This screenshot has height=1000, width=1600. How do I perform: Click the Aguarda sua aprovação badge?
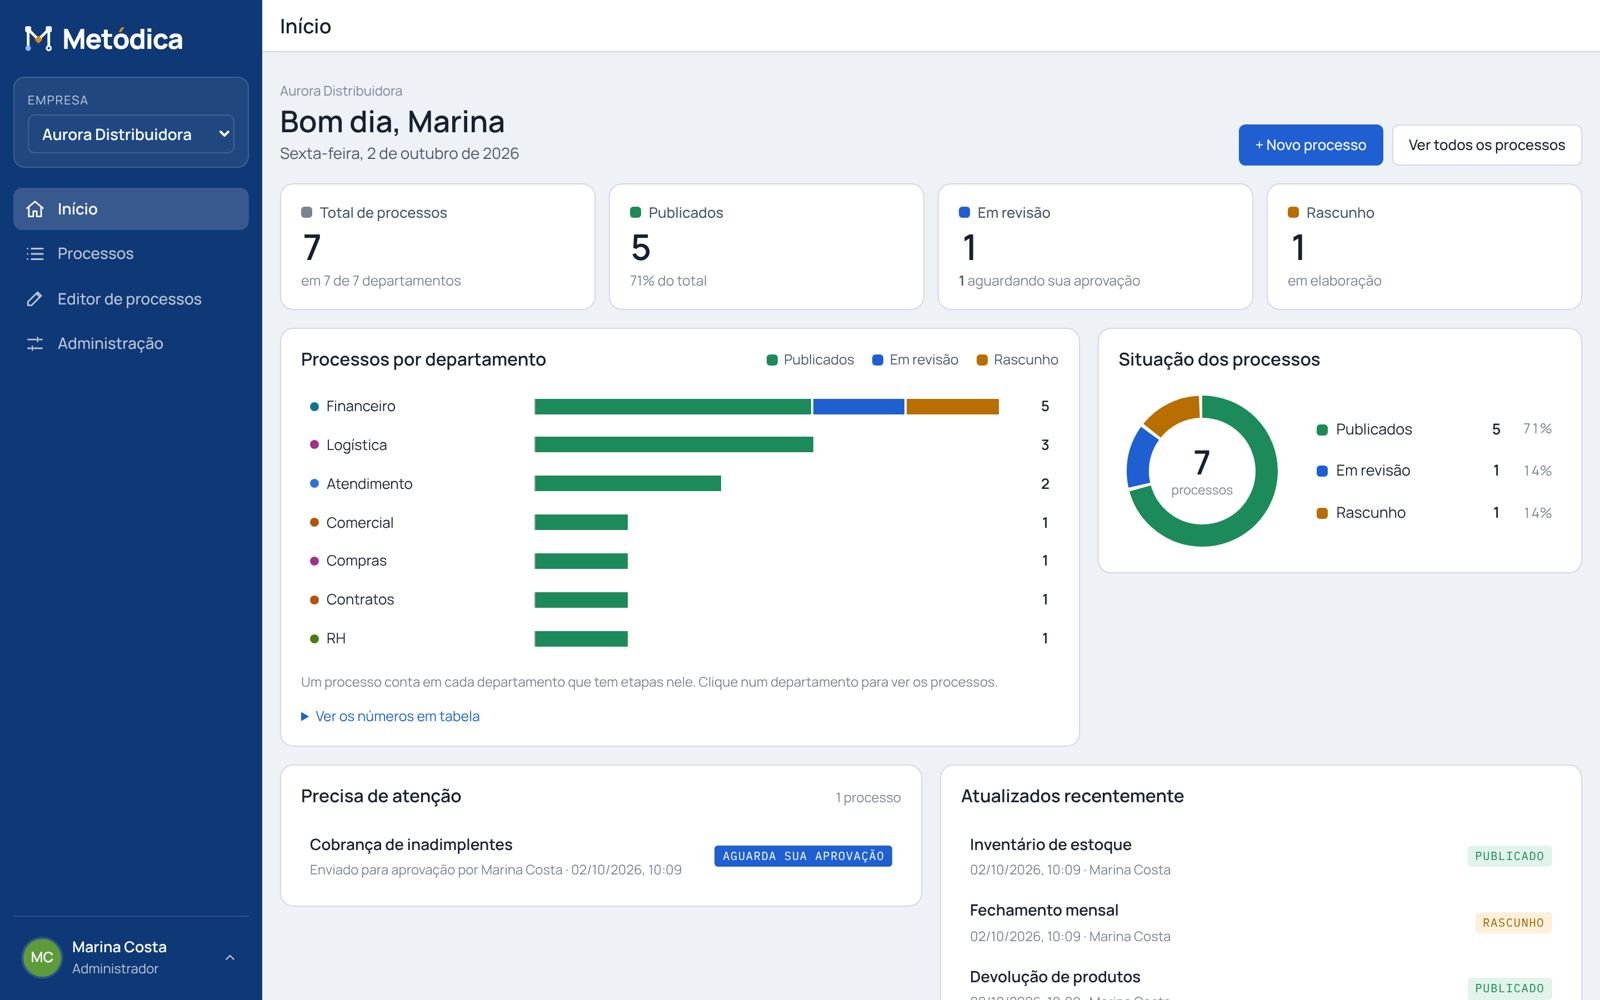[803, 856]
